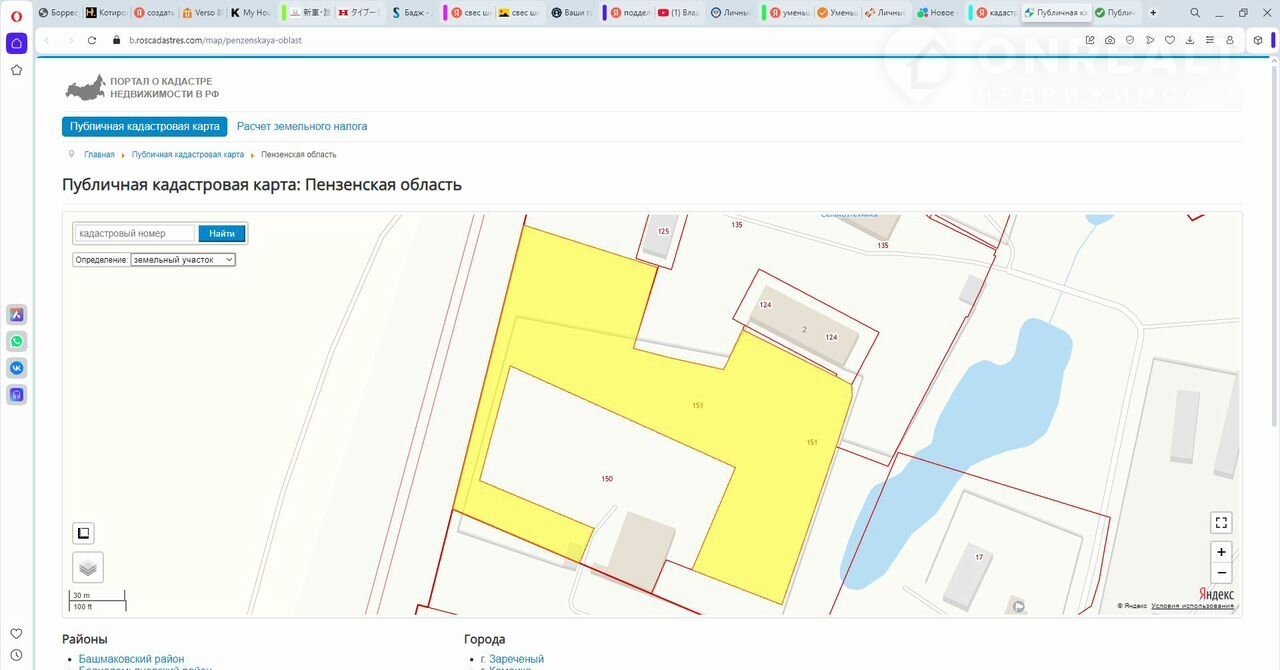Switch to "Расчет земельного налога" tab
The height and width of the screenshot is (670, 1280).
coord(302,127)
